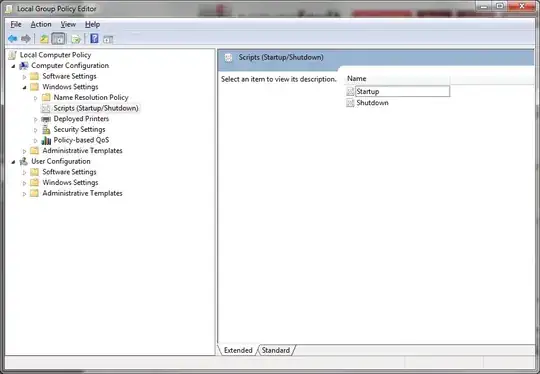Viewport: 540px width, 374px height.
Task: Expand Software Settings under Computer Configuration
Action: 24,76
